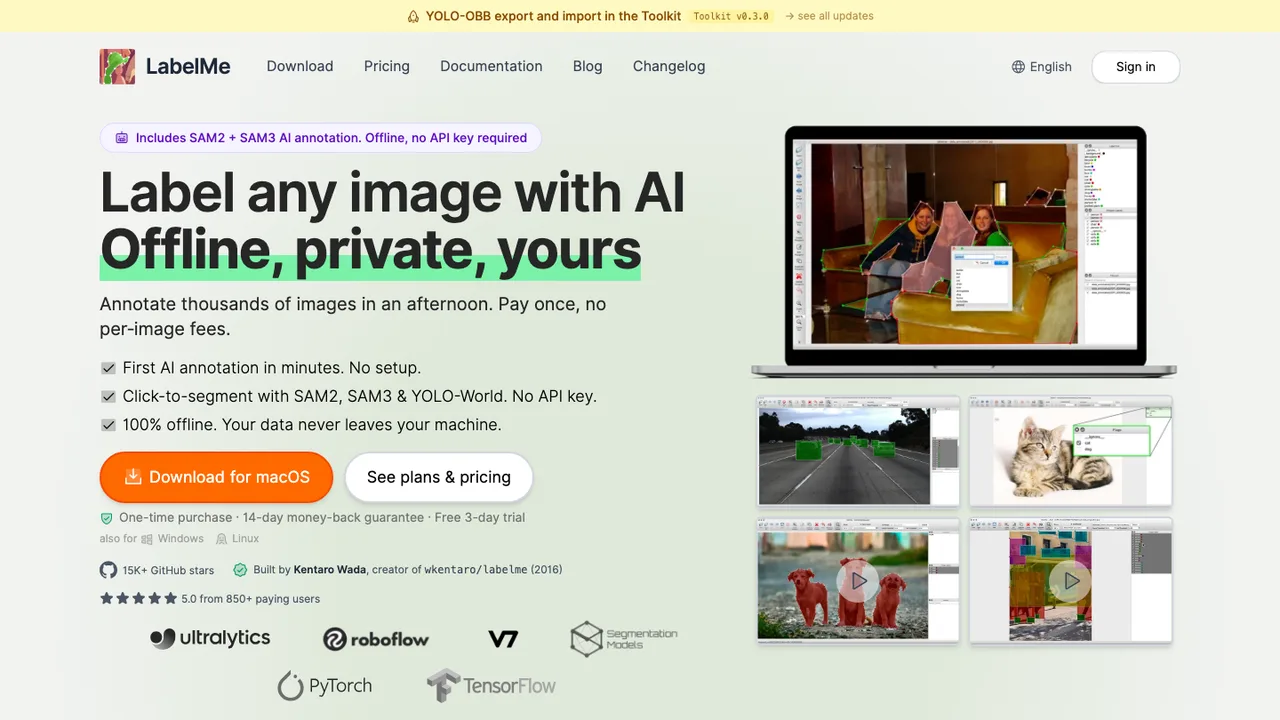The image size is (1280, 720).
Task: Click the GitHub icon beside 15K+ stars
Action: point(108,570)
